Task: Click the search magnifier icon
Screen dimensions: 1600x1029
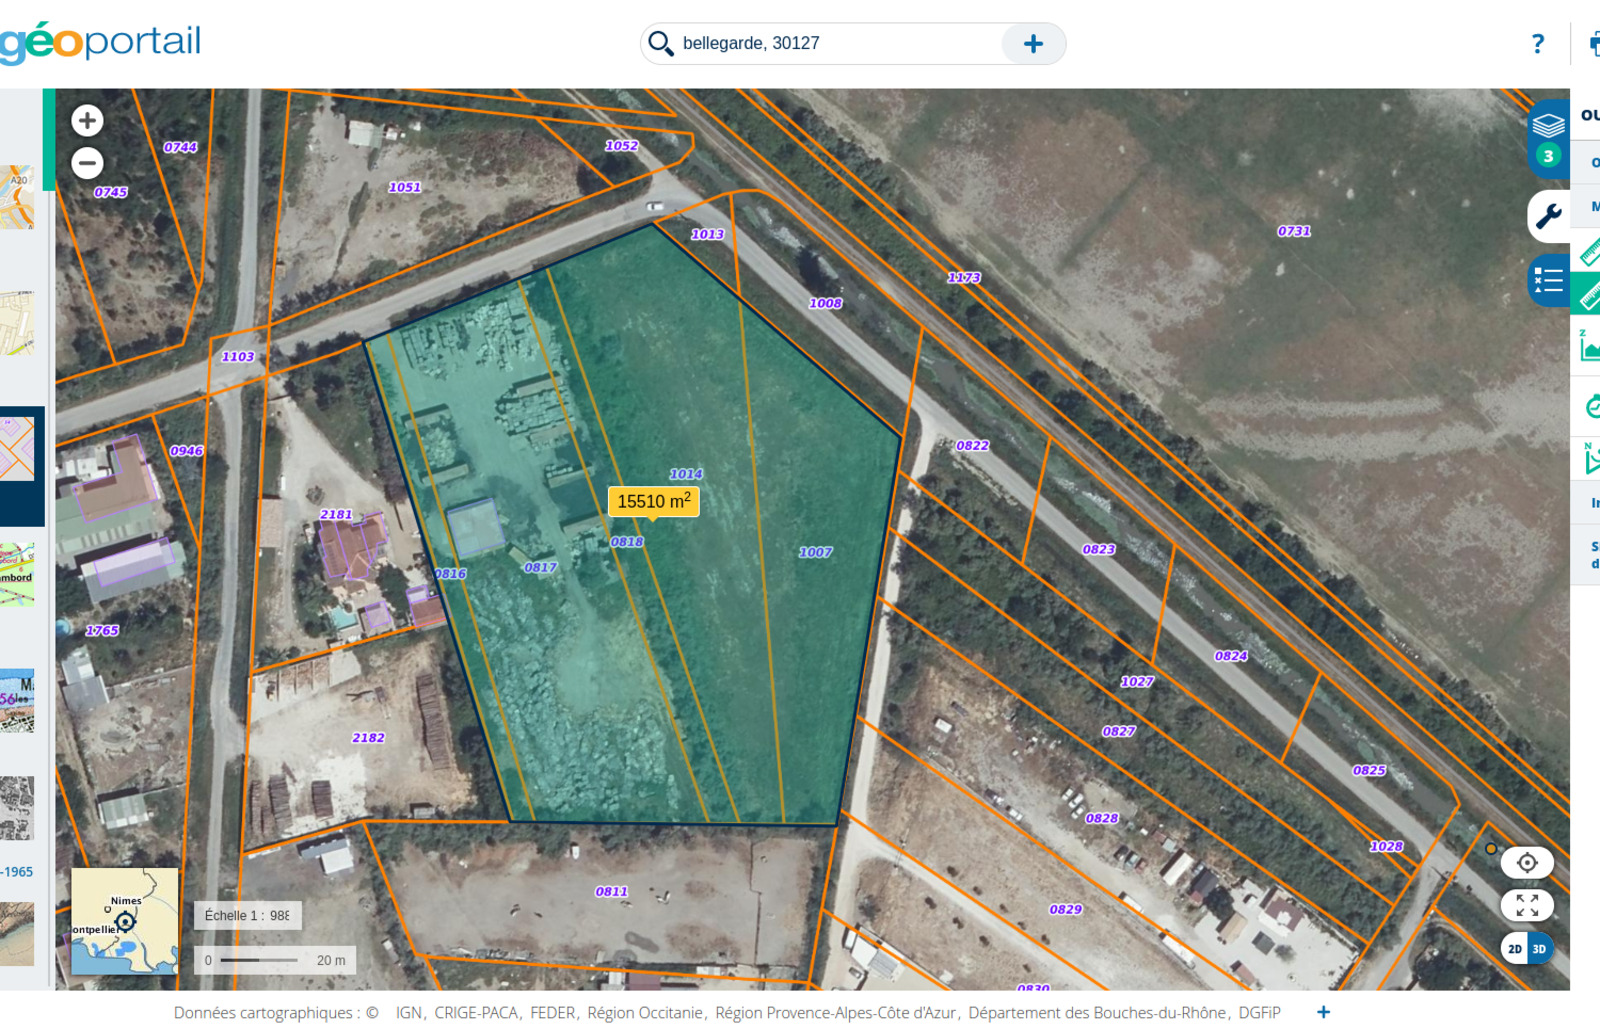Action: click(660, 44)
